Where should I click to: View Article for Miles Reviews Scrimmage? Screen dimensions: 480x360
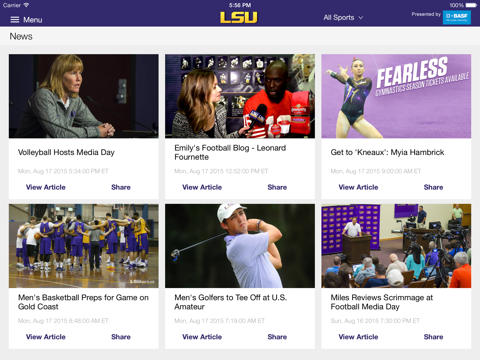point(358,337)
